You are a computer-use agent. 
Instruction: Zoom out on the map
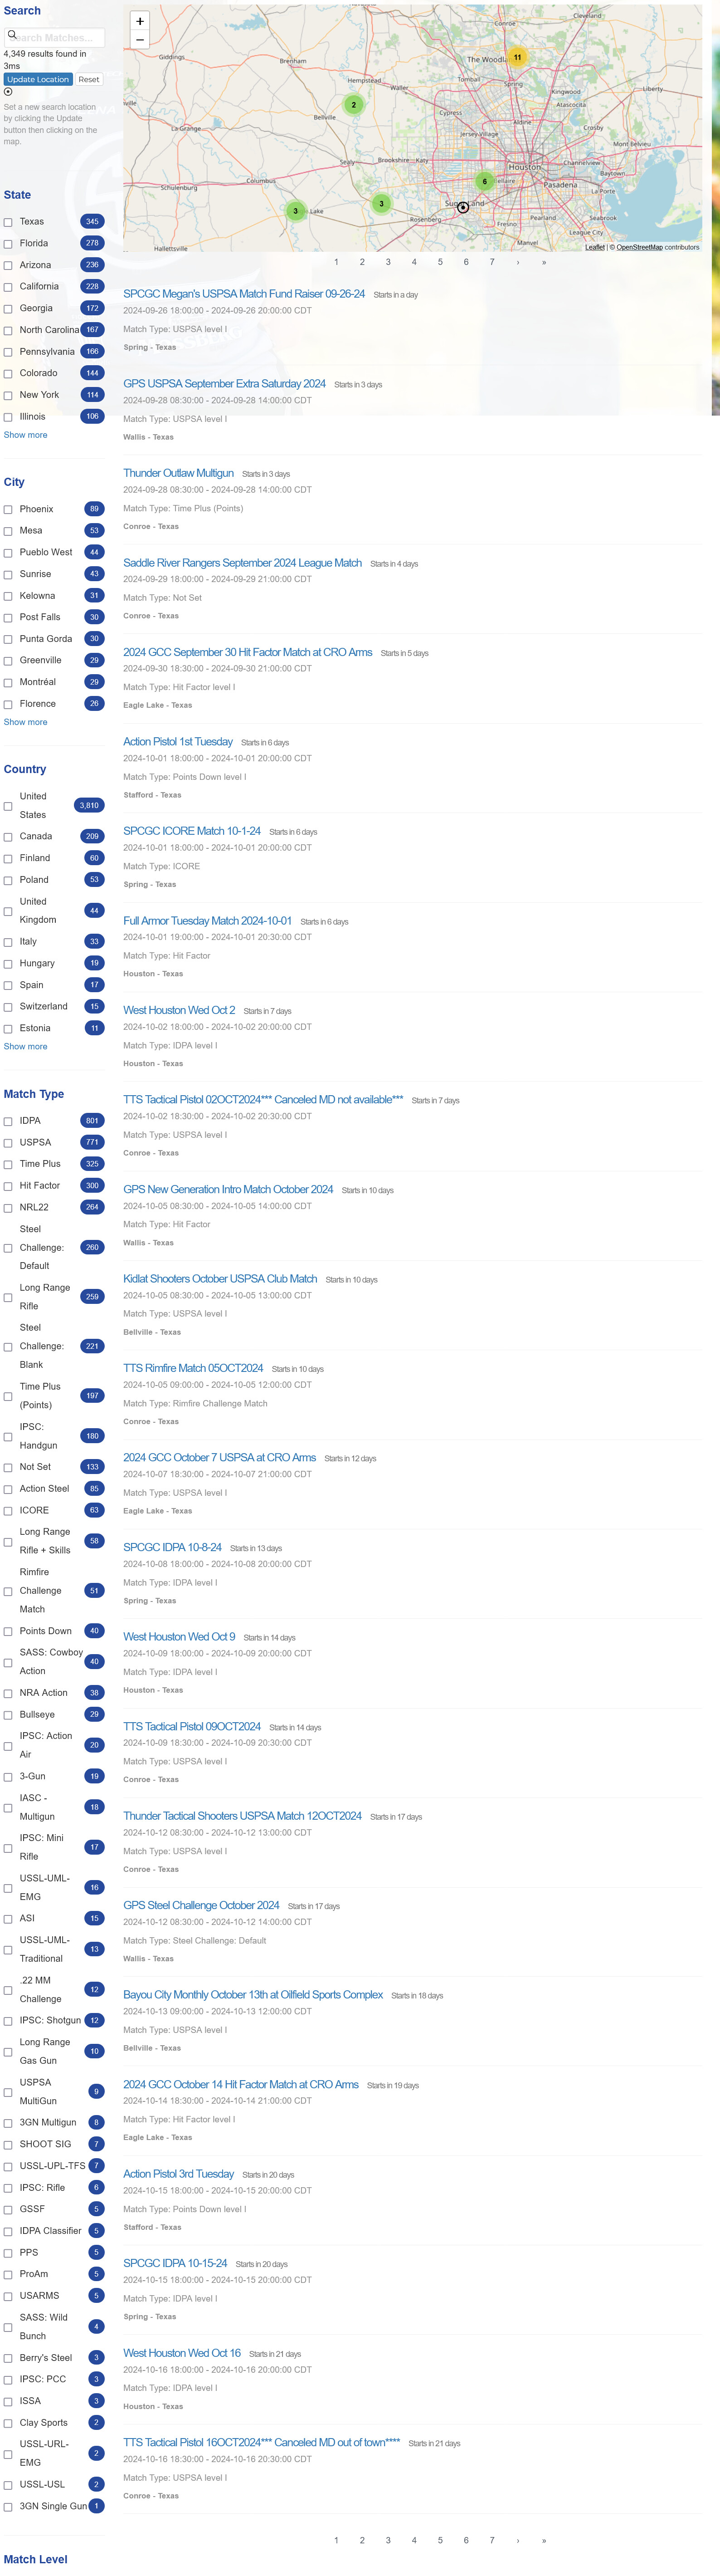point(140,40)
